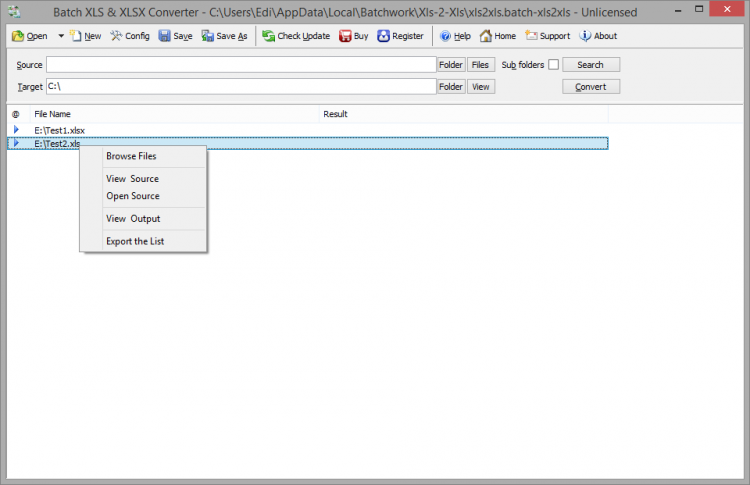Choose View Output from context menu

point(143,219)
